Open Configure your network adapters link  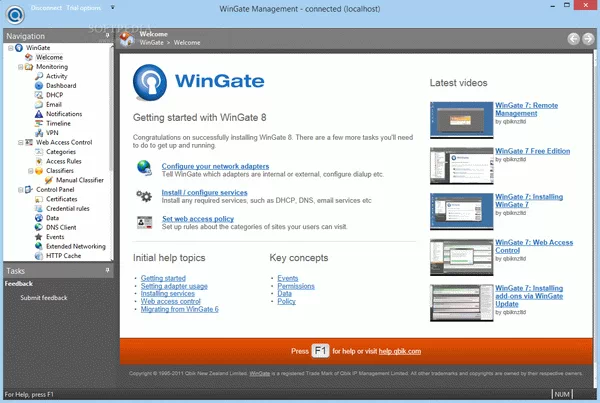coord(213,165)
